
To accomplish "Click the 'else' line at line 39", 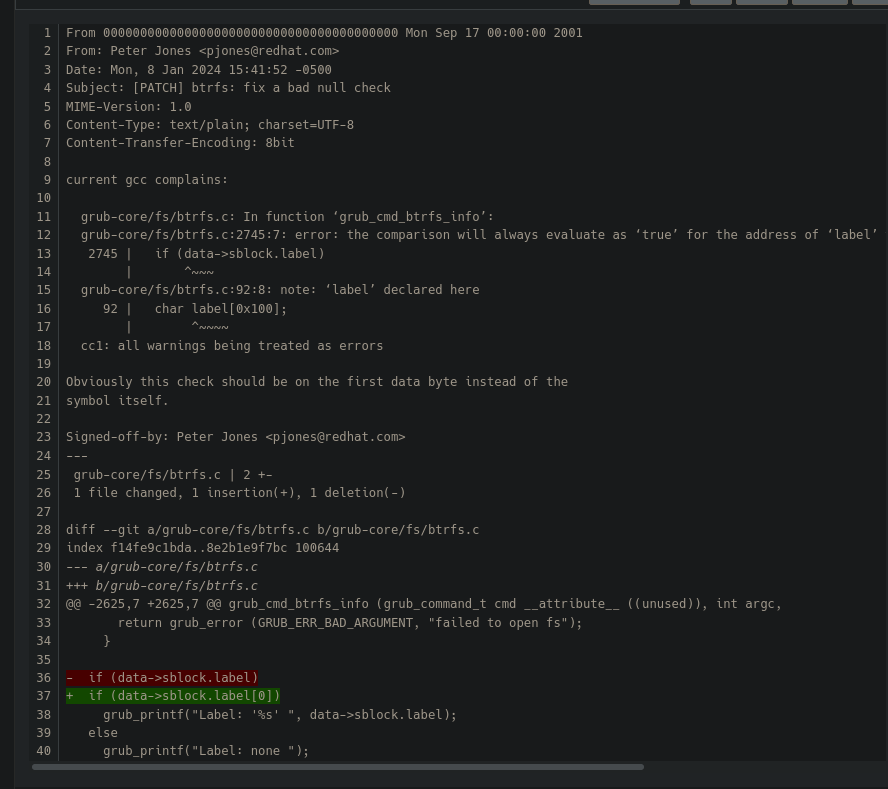I will tap(103, 733).
